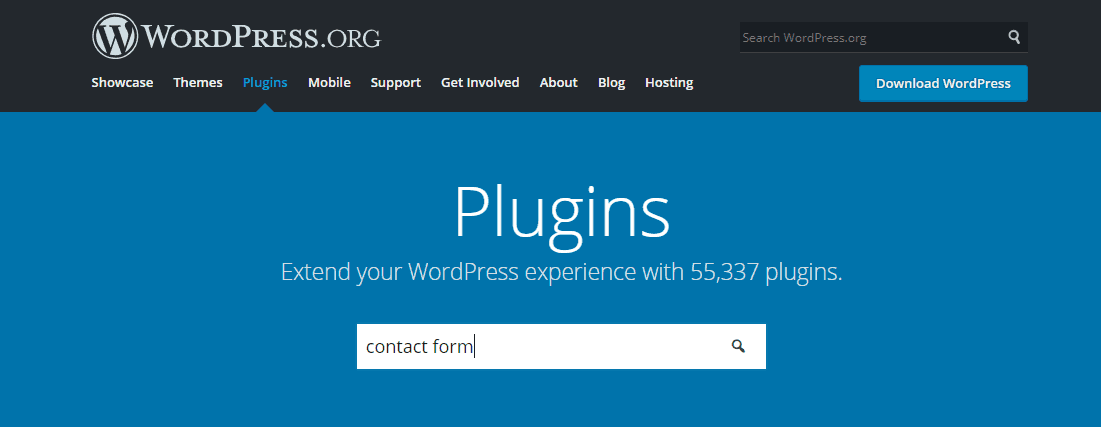Select the Plugins navigation tab

point(265,83)
